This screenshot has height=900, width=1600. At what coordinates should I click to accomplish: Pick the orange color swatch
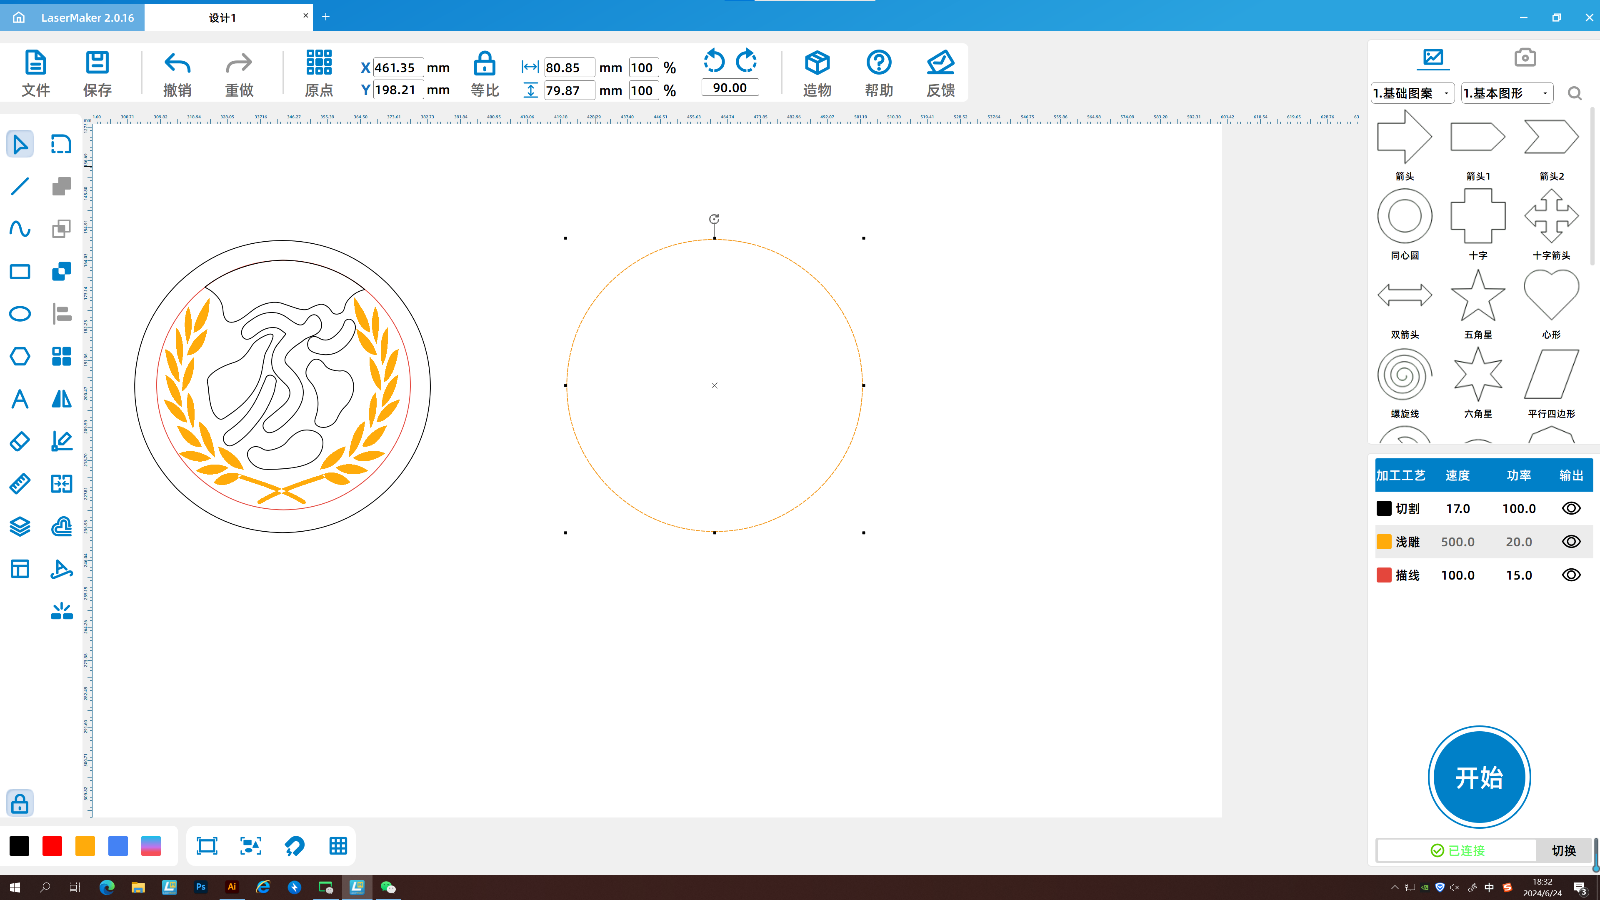(x=85, y=846)
